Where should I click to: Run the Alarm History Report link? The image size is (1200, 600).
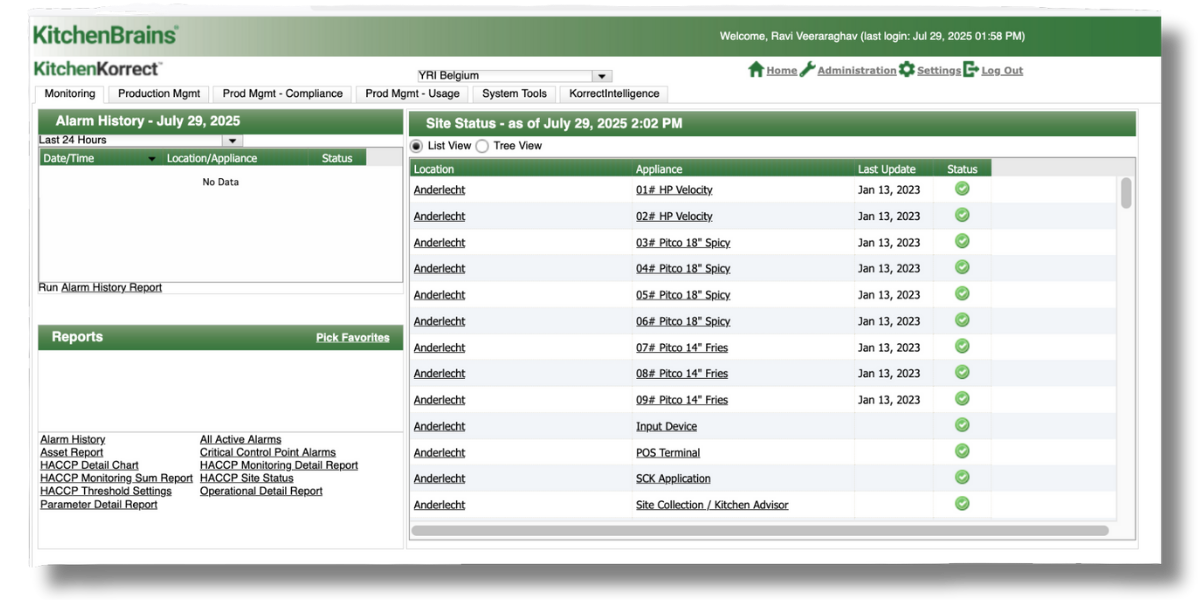tap(111, 288)
